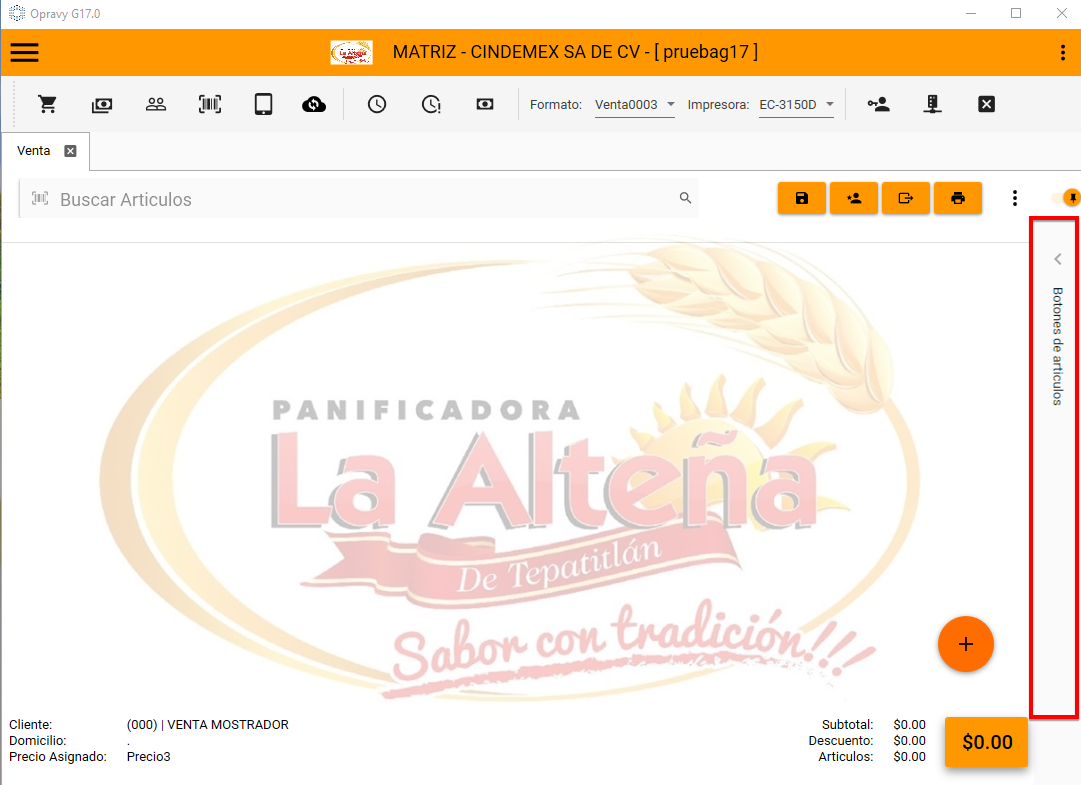Maximize the Opravy G17.0 window
Image resolution: width=1081 pixels, height=785 pixels.
1016,13
